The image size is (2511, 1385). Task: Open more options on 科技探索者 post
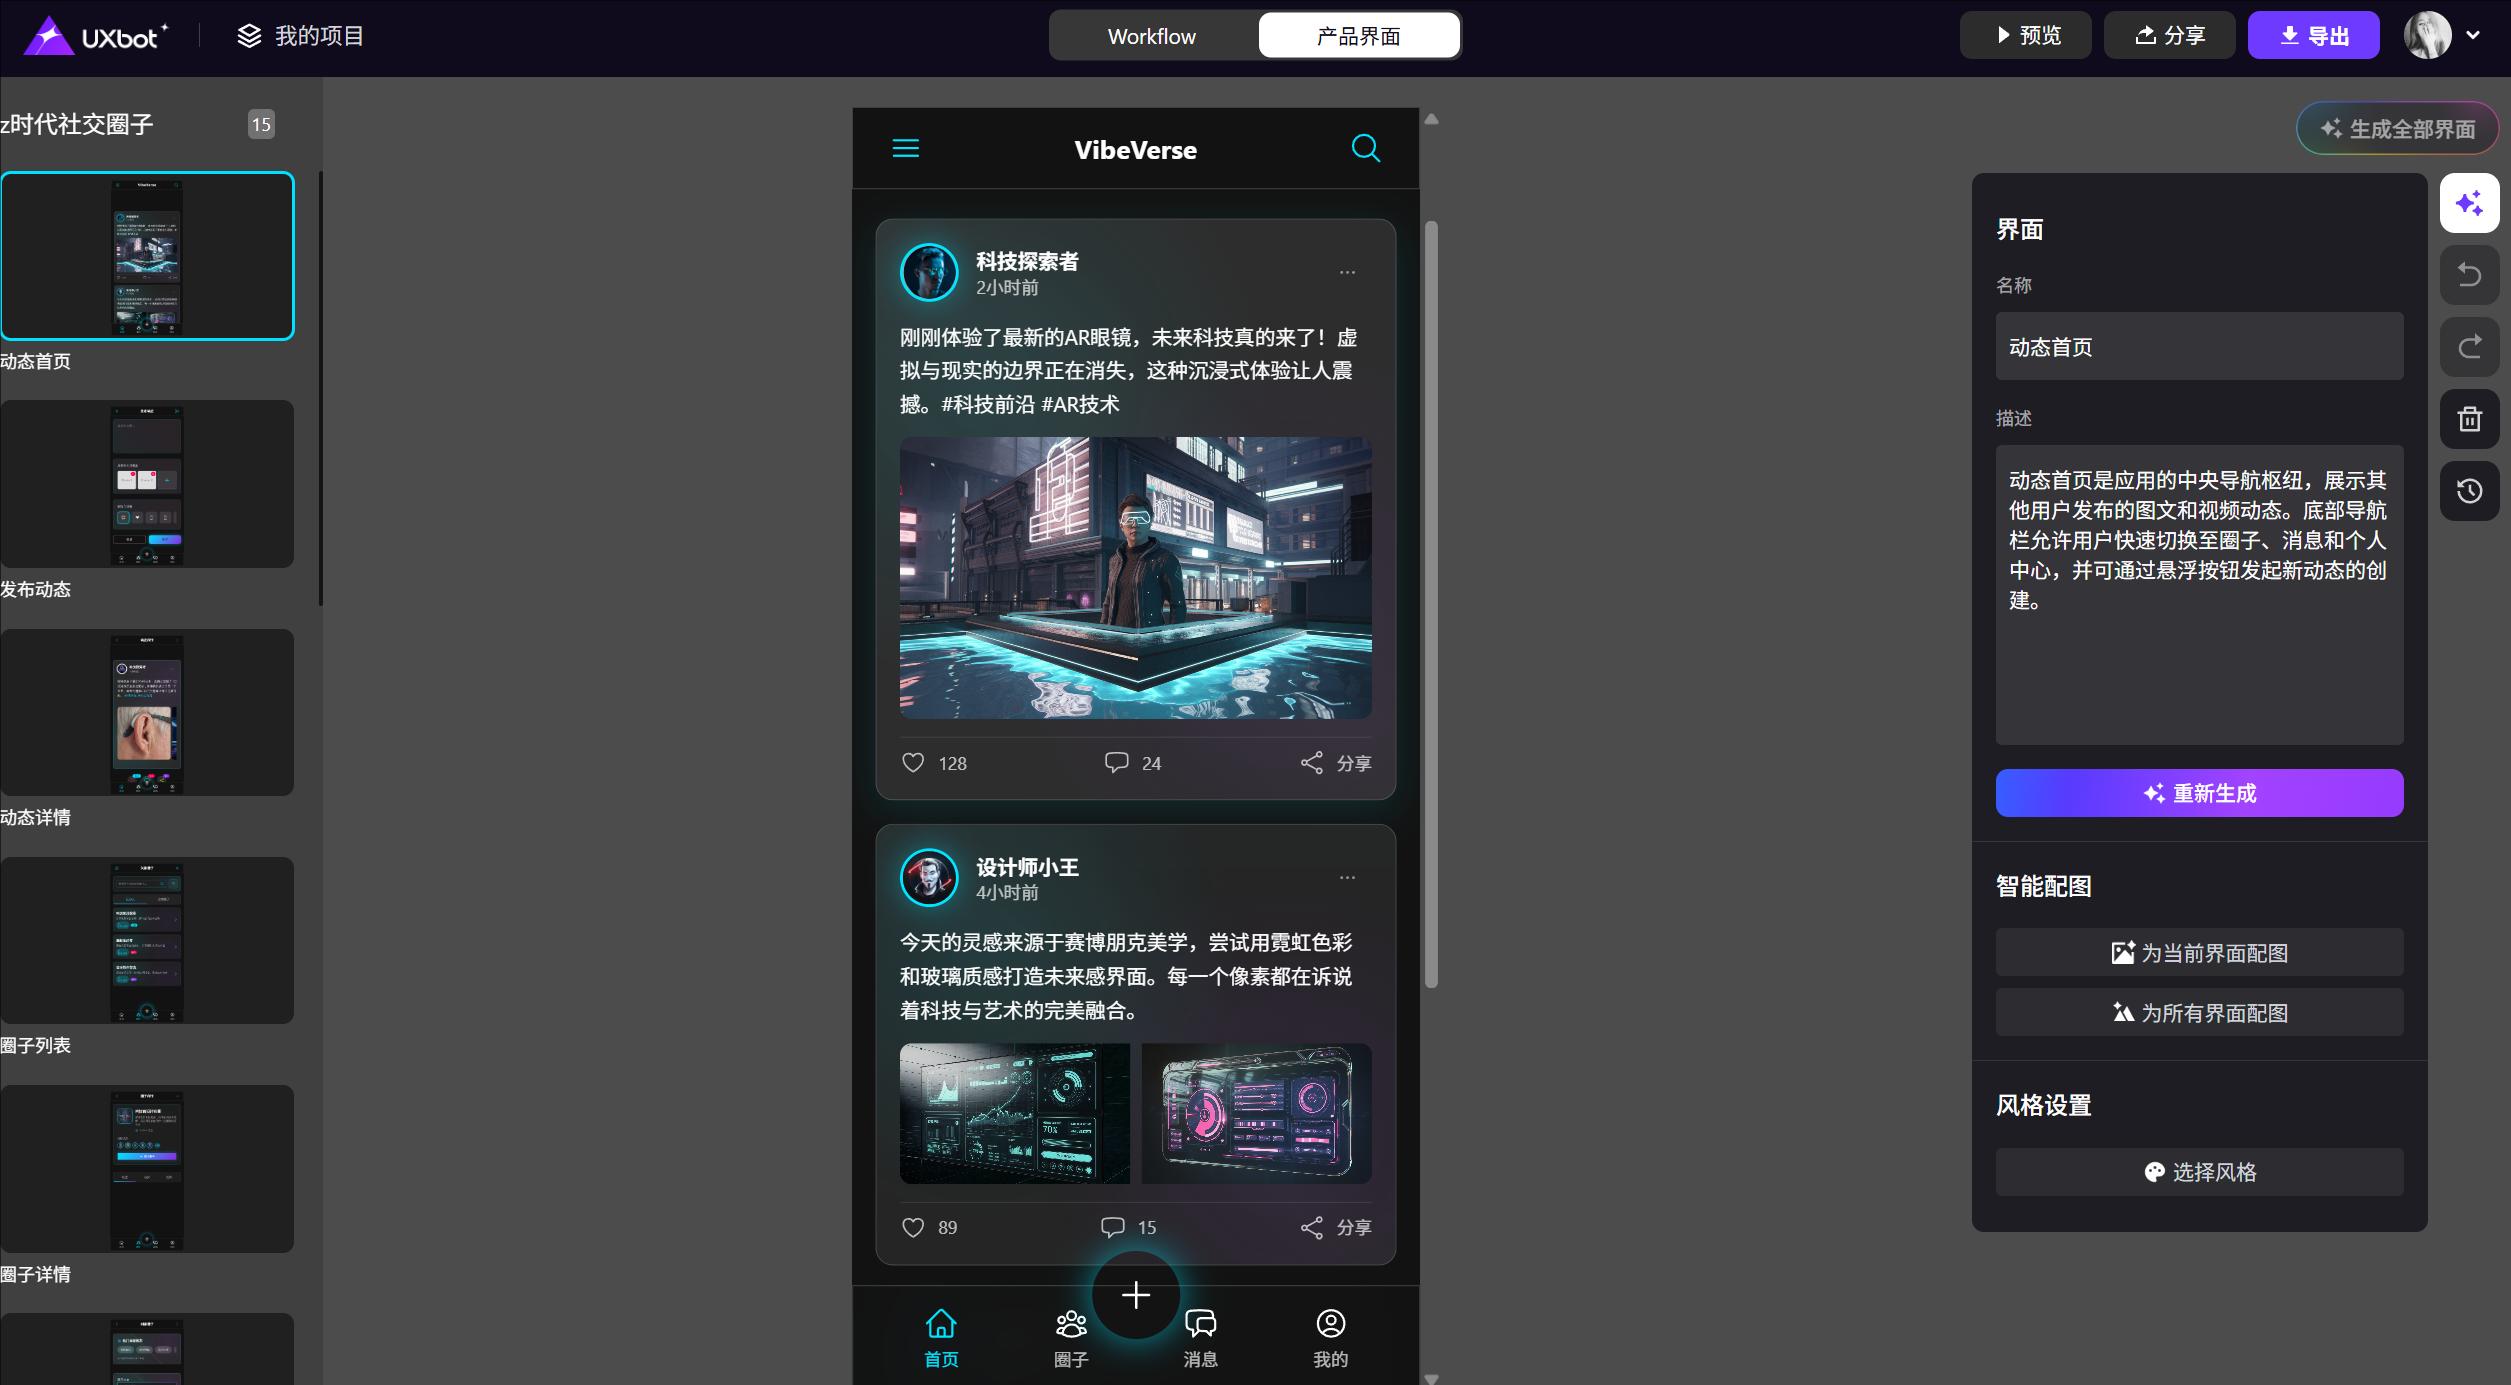click(1347, 272)
